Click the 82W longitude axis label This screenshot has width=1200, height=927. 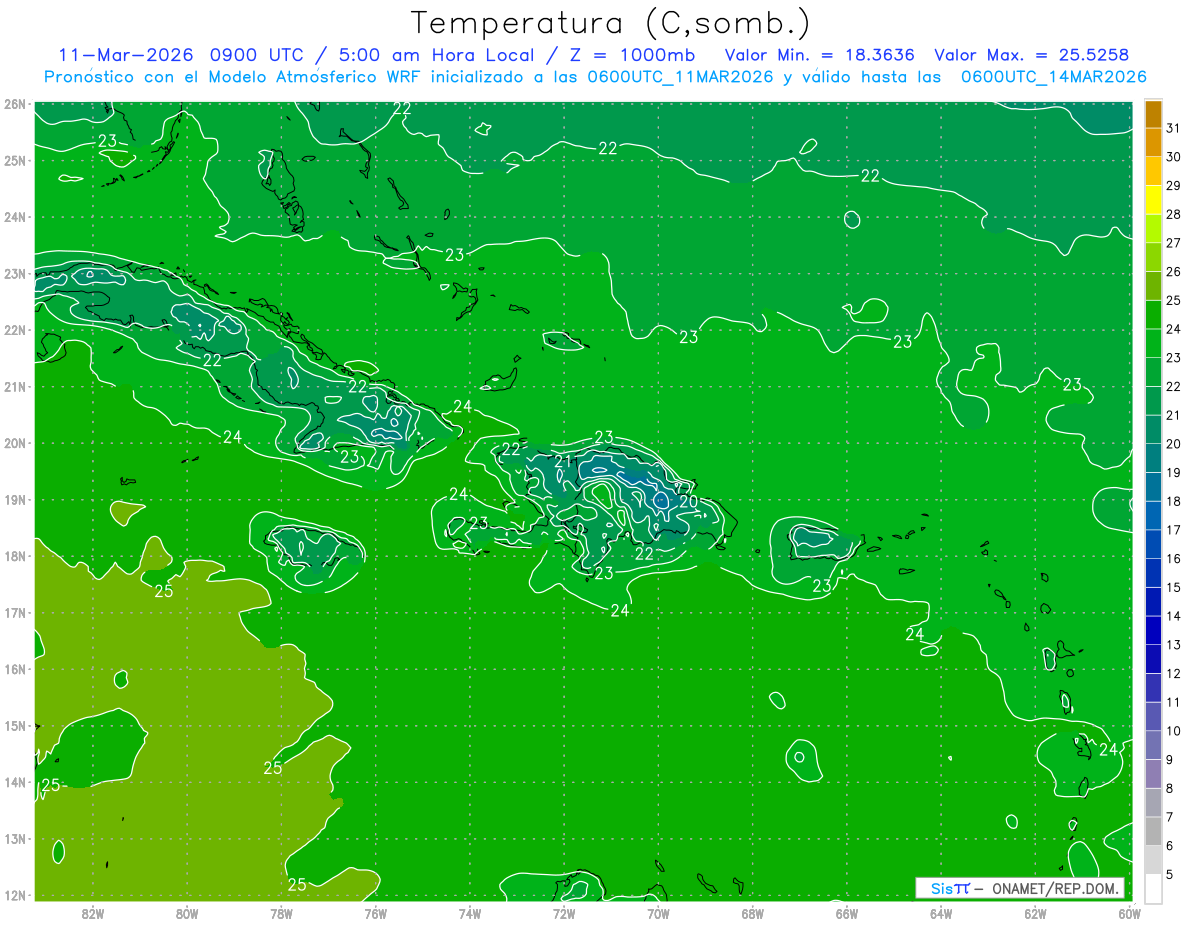point(93,912)
